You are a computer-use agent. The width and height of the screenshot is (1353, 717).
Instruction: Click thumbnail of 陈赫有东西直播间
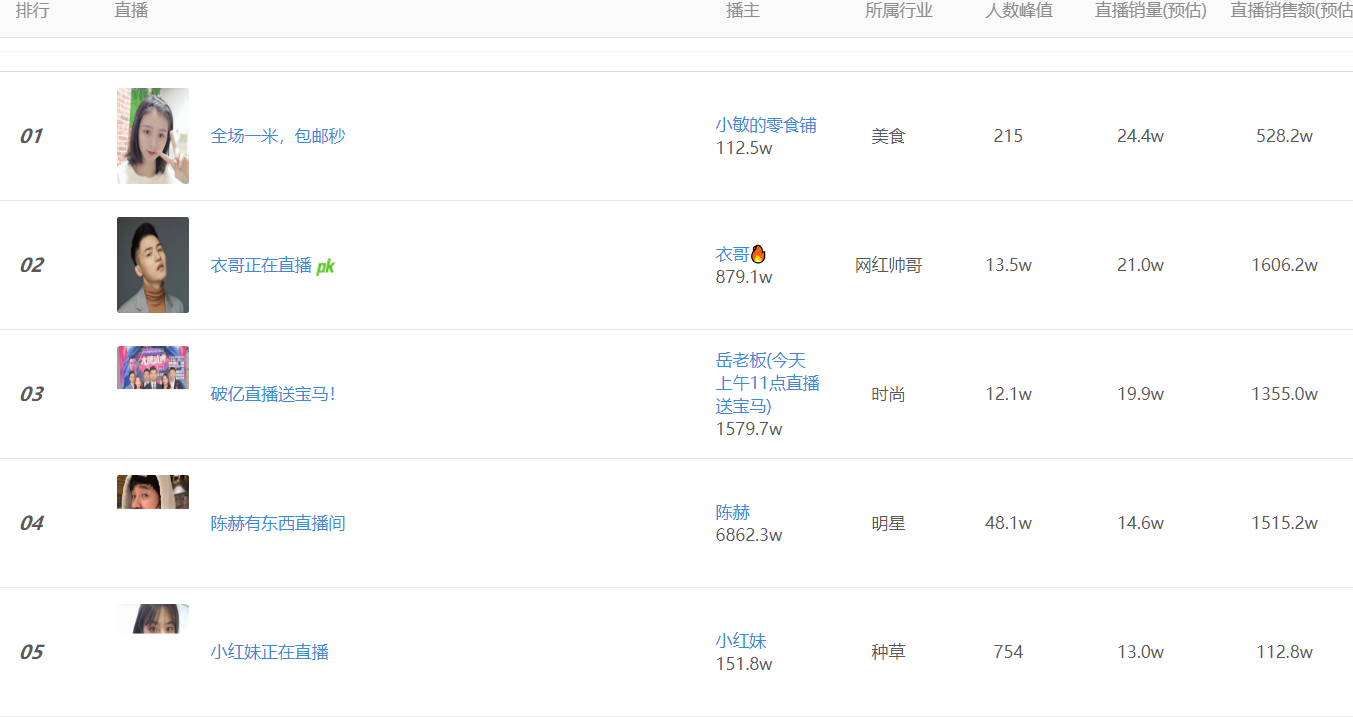pyautogui.click(x=153, y=492)
